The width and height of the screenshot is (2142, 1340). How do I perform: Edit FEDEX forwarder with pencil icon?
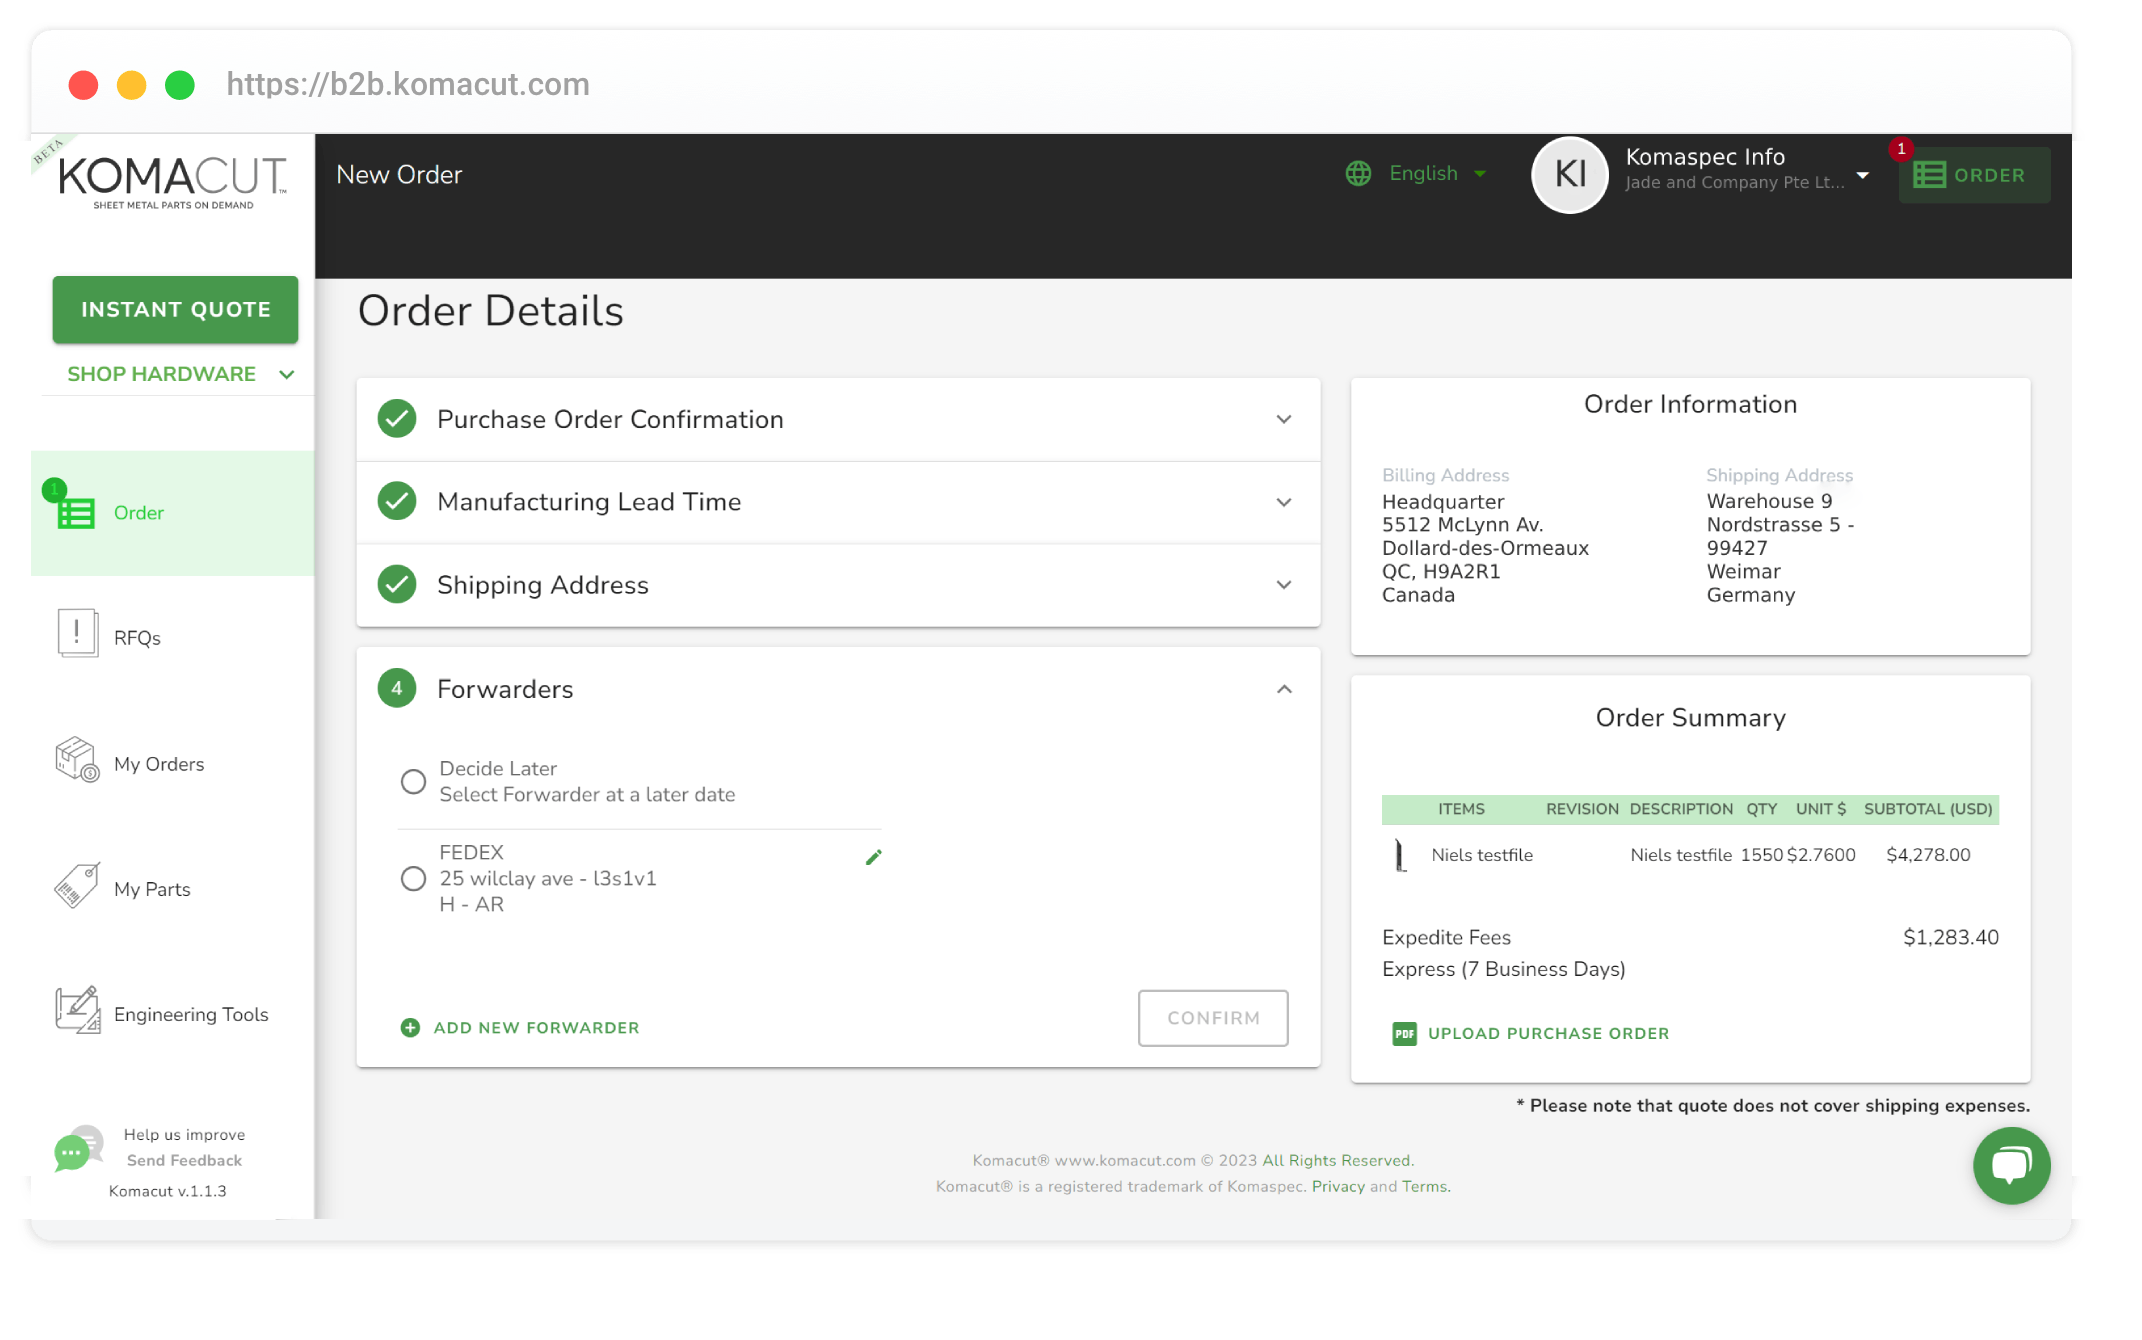pos(873,857)
